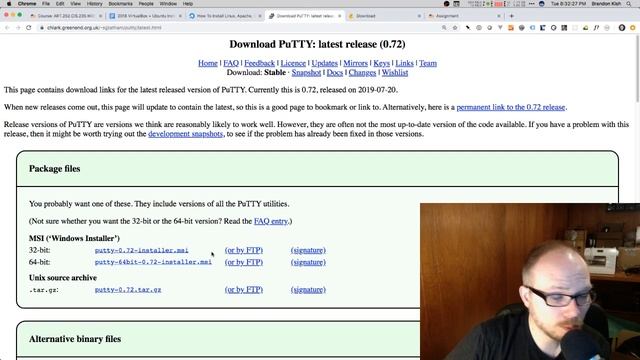
Task: Open the Team link
Action: click(428, 63)
